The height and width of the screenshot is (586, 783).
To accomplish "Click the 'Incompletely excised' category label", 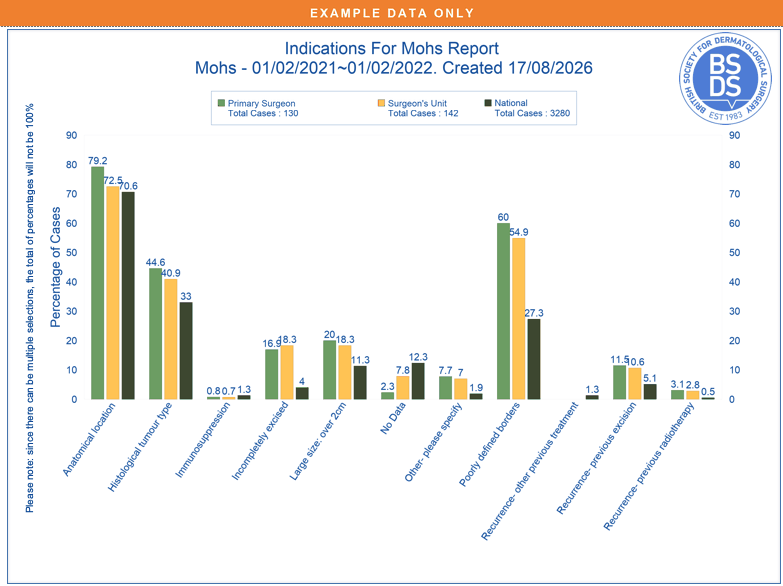I will click(260, 441).
